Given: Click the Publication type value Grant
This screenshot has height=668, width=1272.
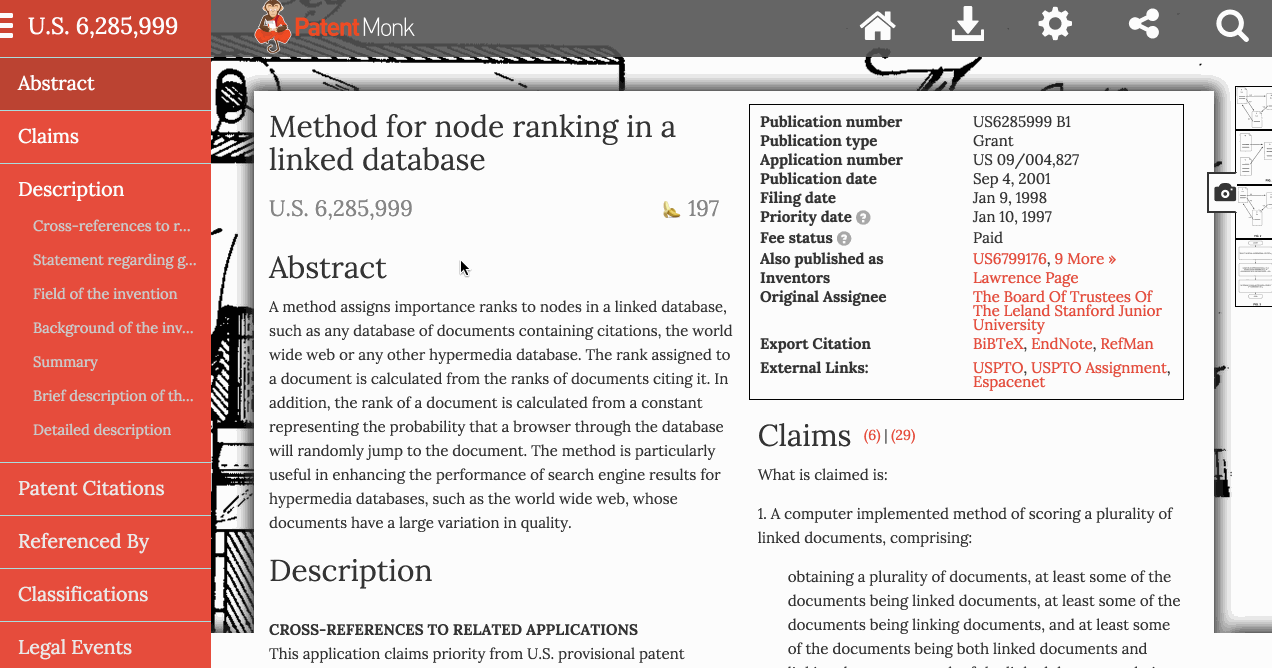Looking at the screenshot, I should pyautogui.click(x=993, y=141).
